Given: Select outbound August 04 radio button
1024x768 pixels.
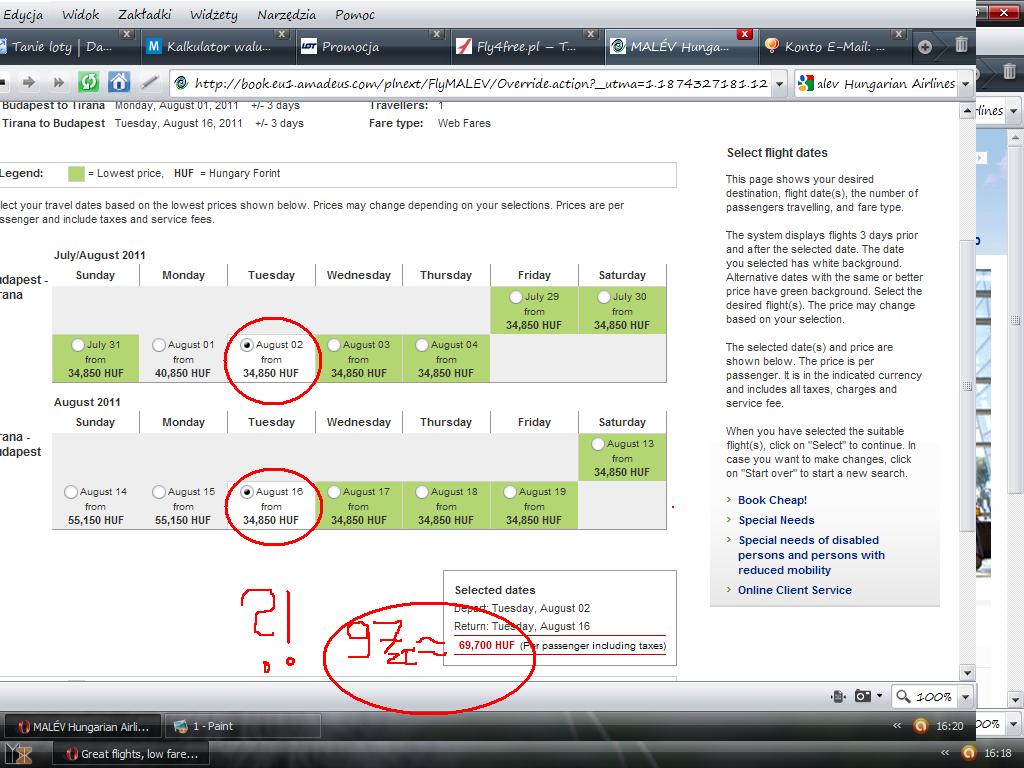Looking at the screenshot, I should click(422, 345).
